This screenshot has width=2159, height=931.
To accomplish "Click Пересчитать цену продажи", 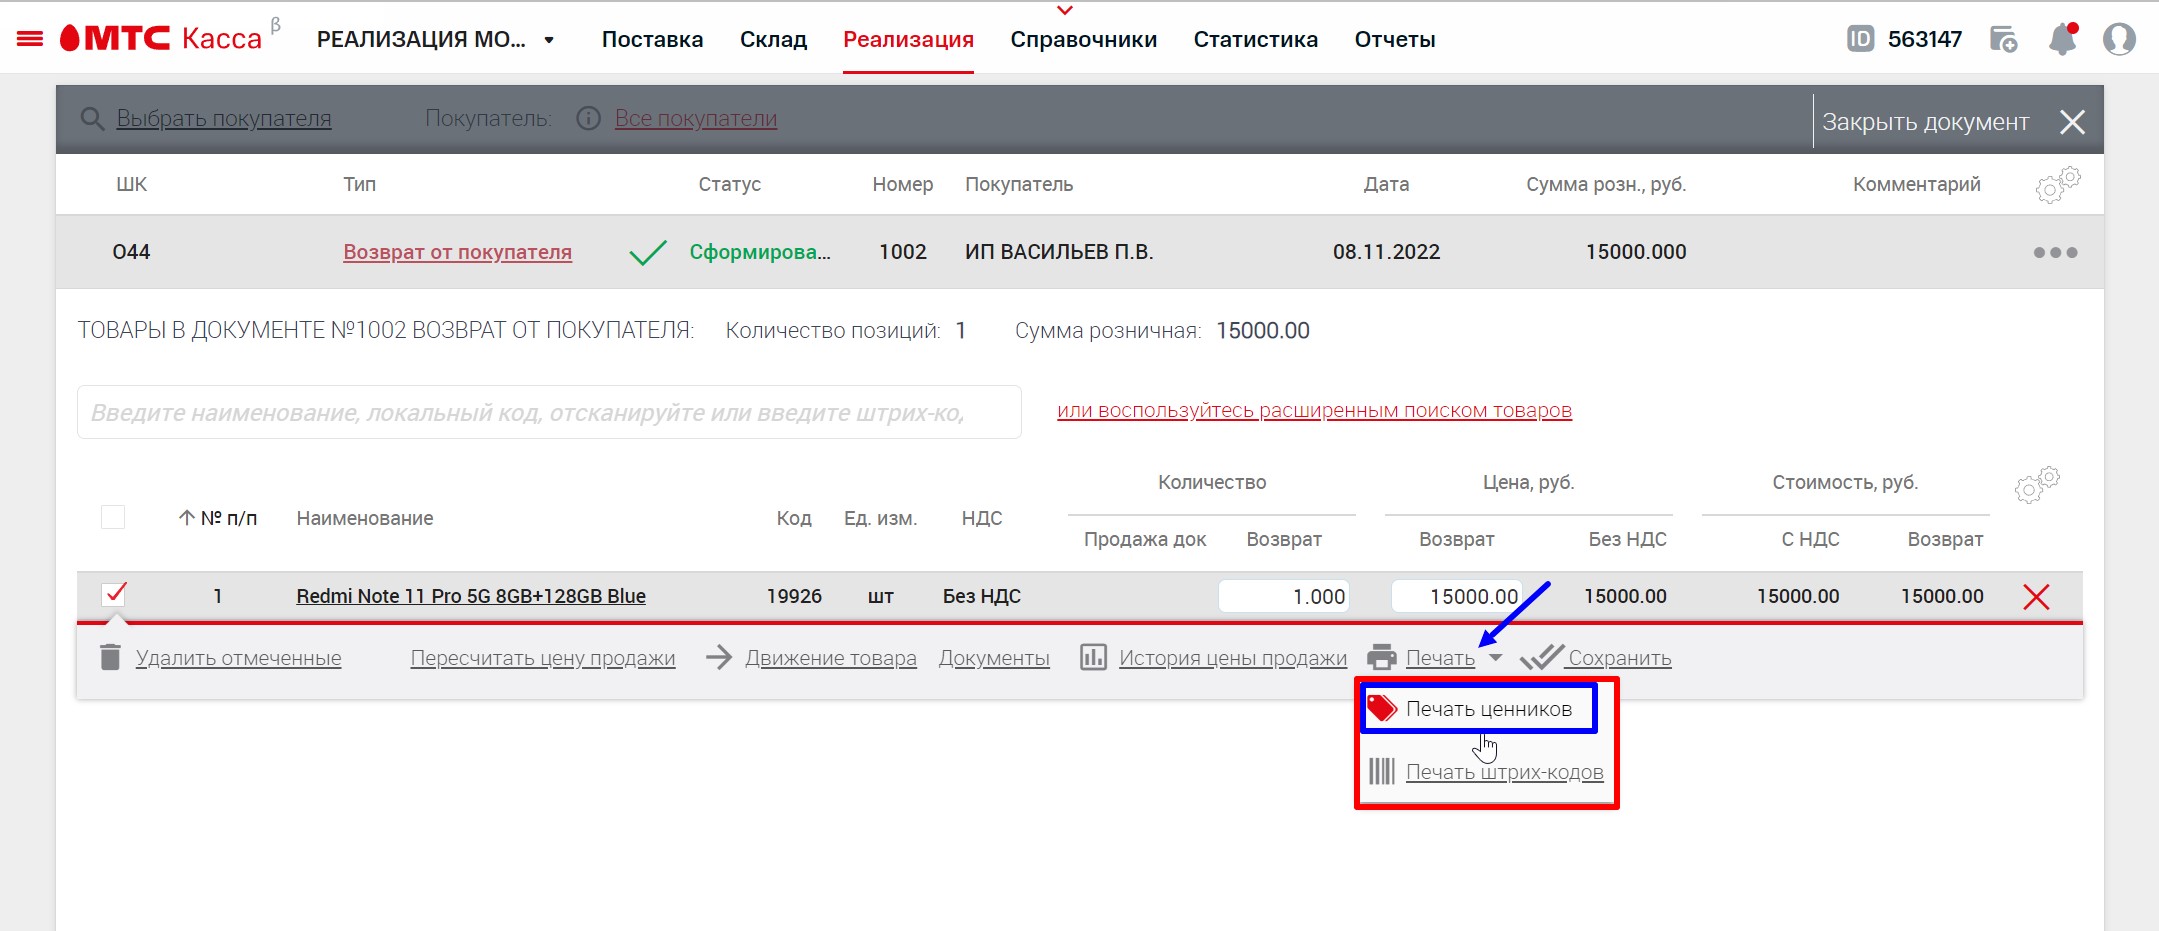I will click(x=543, y=658).
